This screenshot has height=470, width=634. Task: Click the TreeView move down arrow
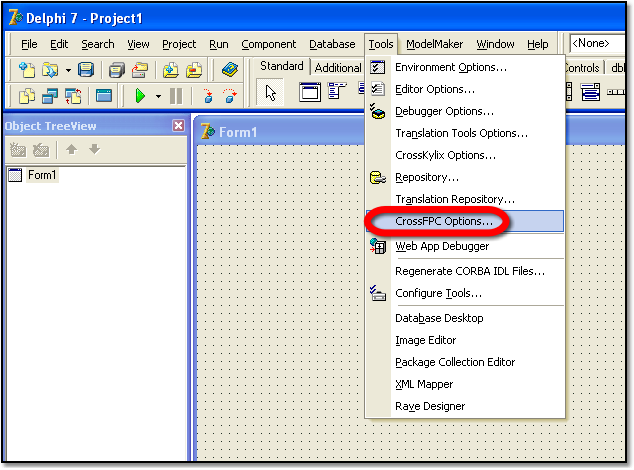(95, 149)
